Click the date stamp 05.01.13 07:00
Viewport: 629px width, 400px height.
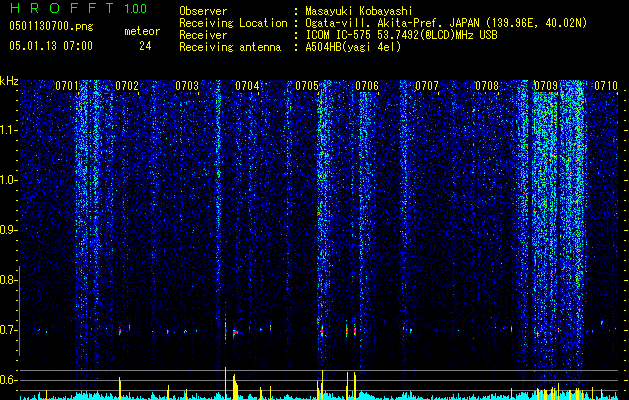pos(51,46)
